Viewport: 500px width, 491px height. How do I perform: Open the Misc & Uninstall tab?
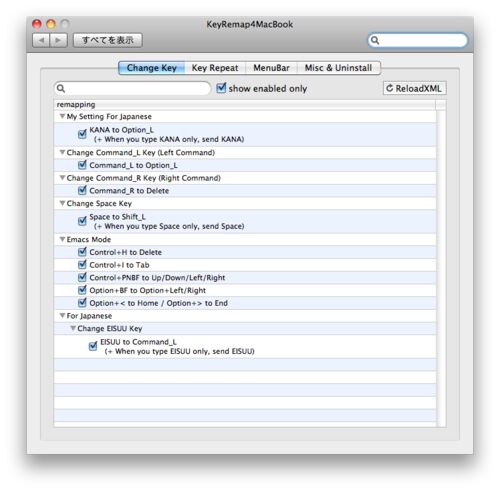tap(338, 68)
